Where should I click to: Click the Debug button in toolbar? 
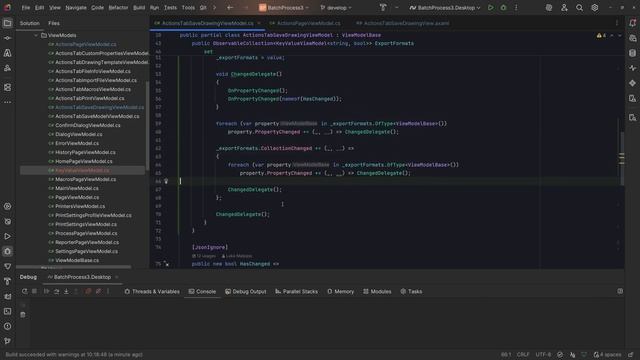(503, 8)
